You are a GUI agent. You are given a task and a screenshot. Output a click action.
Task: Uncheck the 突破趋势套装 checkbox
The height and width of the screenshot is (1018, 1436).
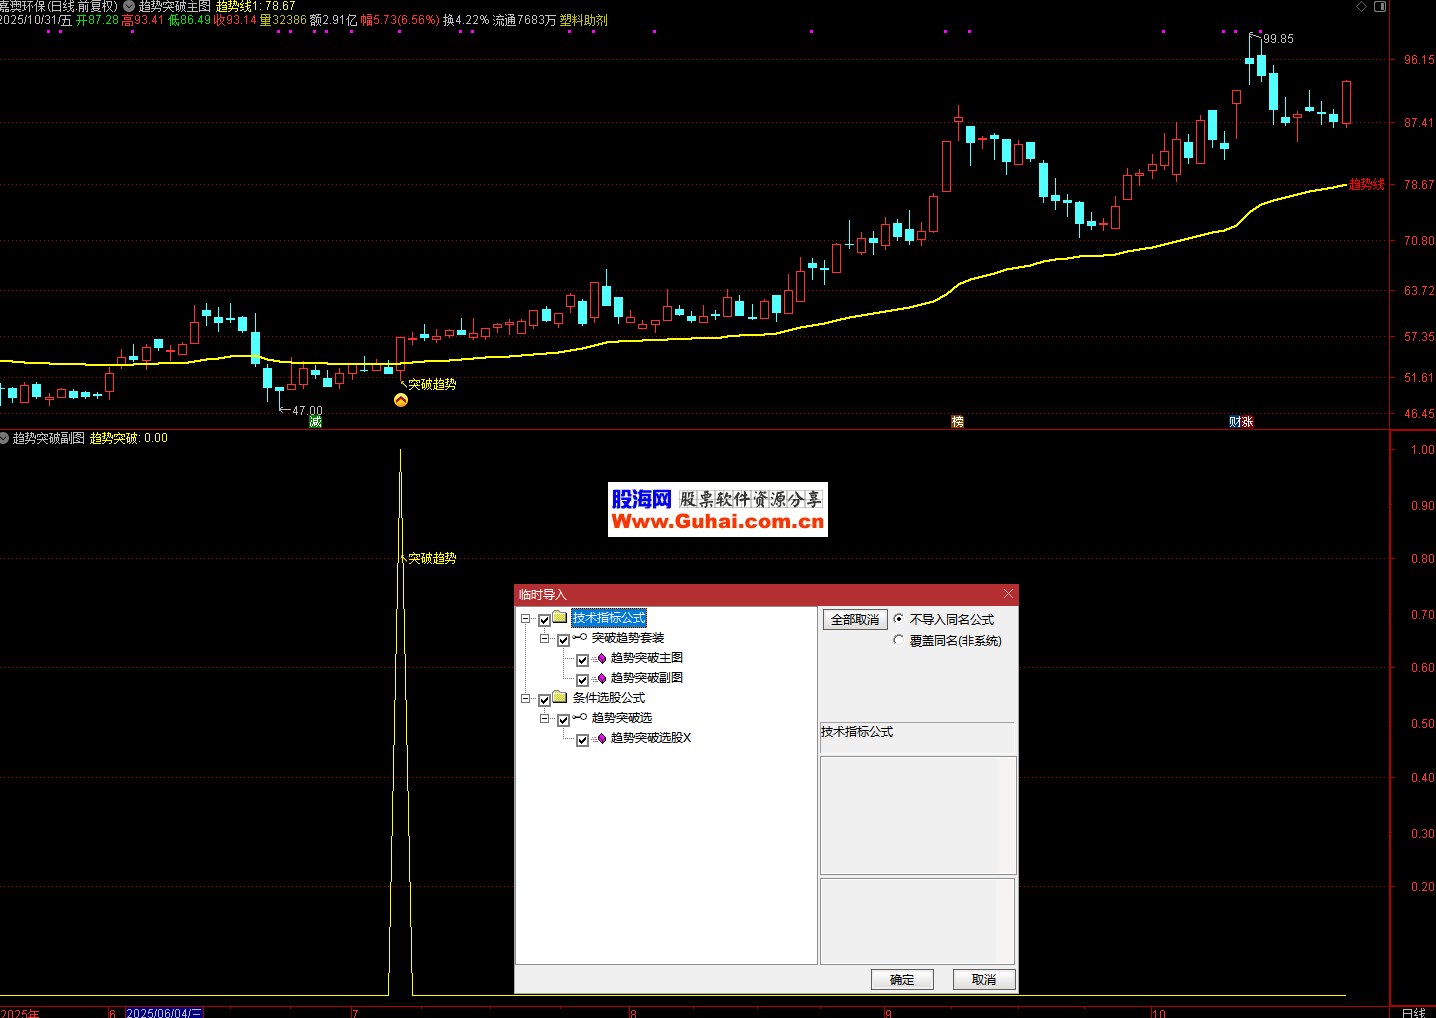563,640
